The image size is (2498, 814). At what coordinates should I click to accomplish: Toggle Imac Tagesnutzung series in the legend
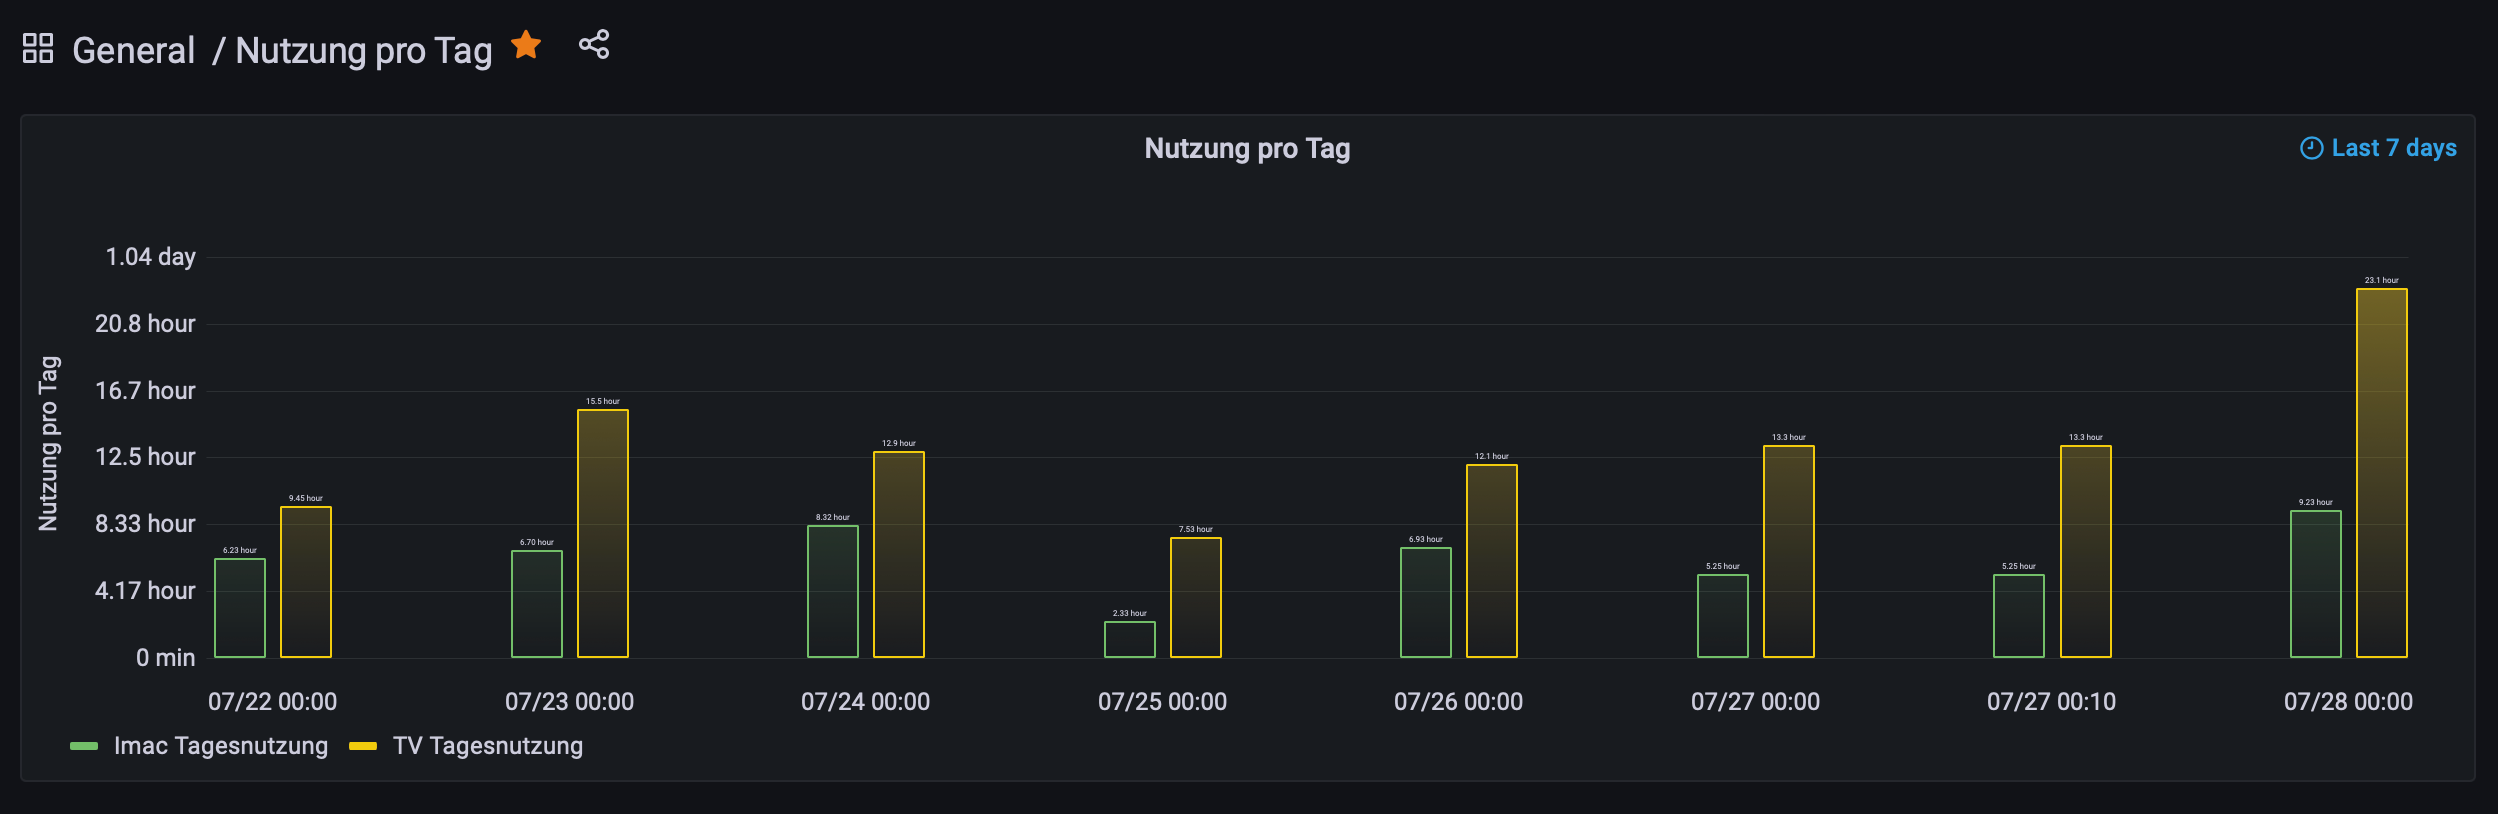(220, 746)
